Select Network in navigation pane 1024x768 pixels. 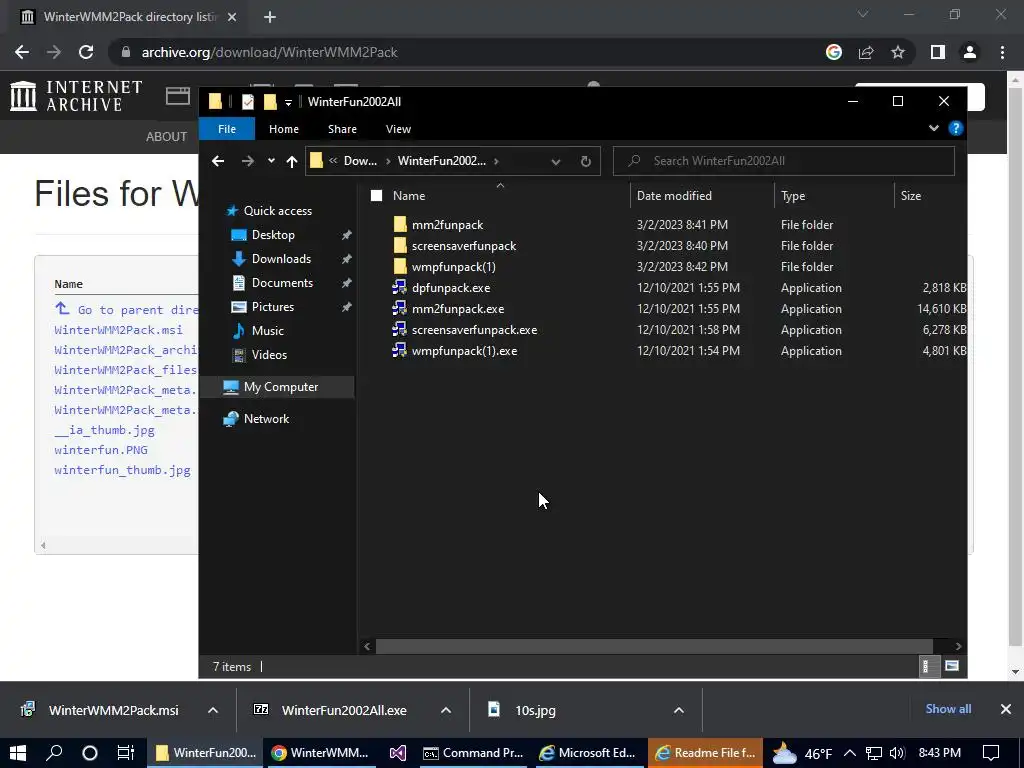[x=266, y=419]
